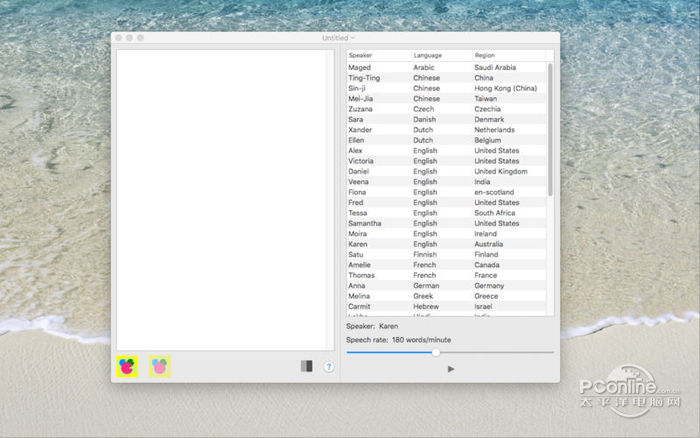The height and width of the screenshot is (438, 700).
Task: Select speaker Ting-Ting in the list
Action: 446,78
